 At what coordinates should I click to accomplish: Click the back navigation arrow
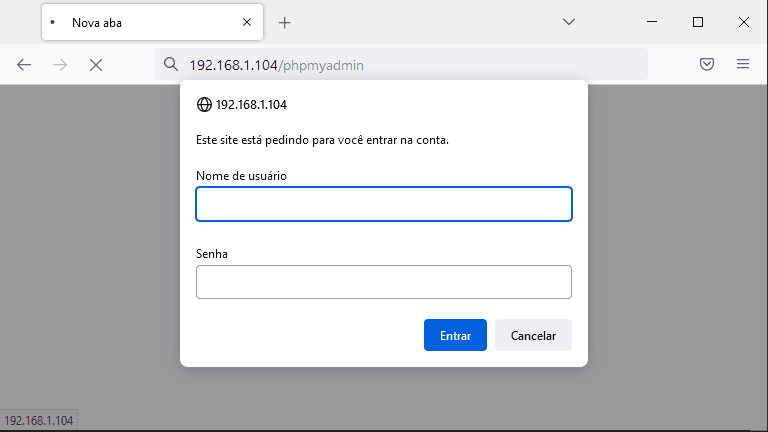(x=24, y=65)
